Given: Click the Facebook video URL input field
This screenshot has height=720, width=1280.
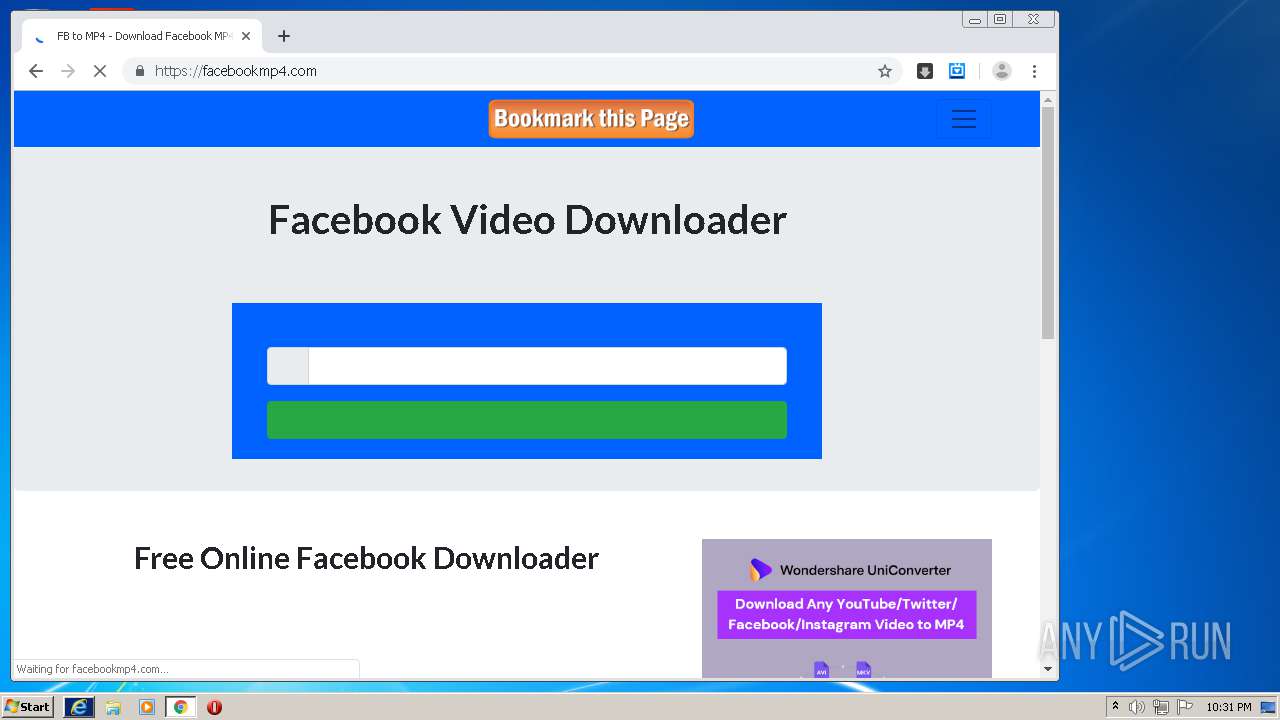Looking at the screenshot, I should (547, 366).
